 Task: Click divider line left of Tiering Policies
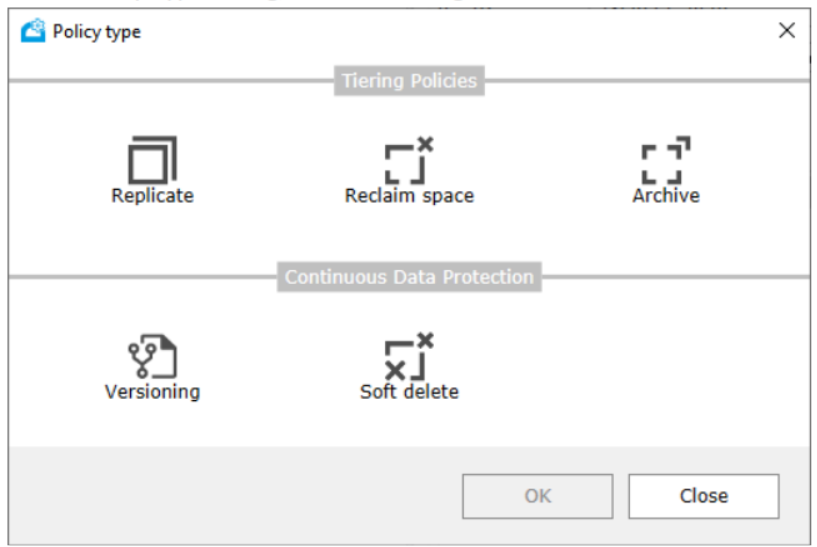pos(171,81)
